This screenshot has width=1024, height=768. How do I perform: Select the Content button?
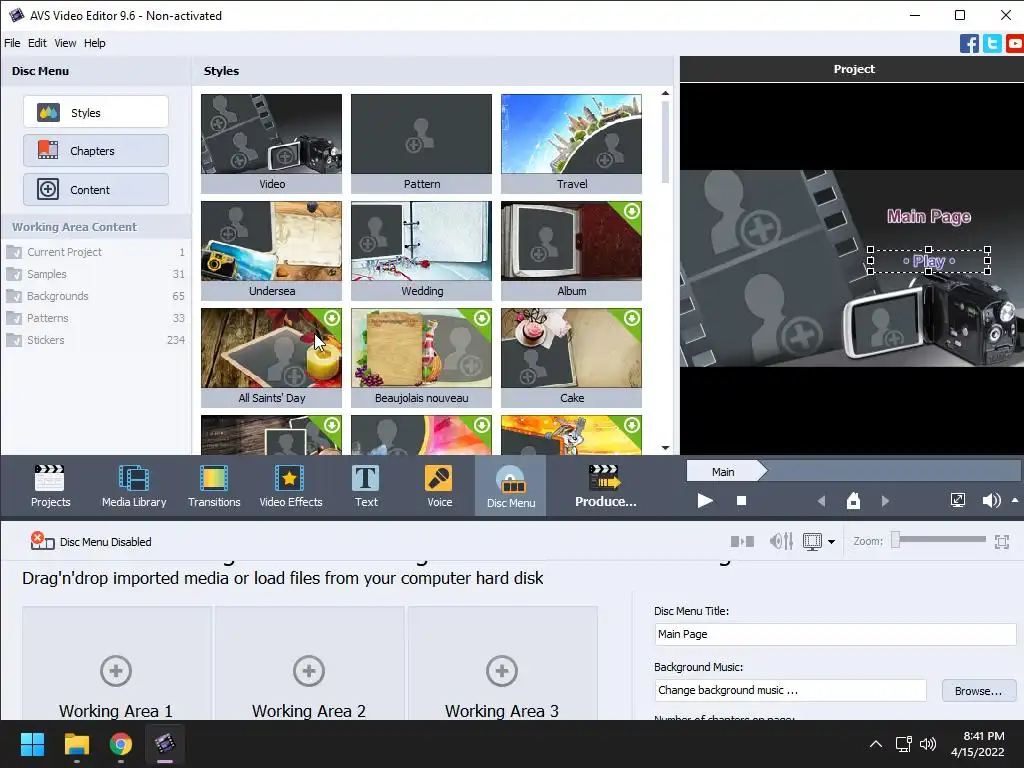point(96,189)
